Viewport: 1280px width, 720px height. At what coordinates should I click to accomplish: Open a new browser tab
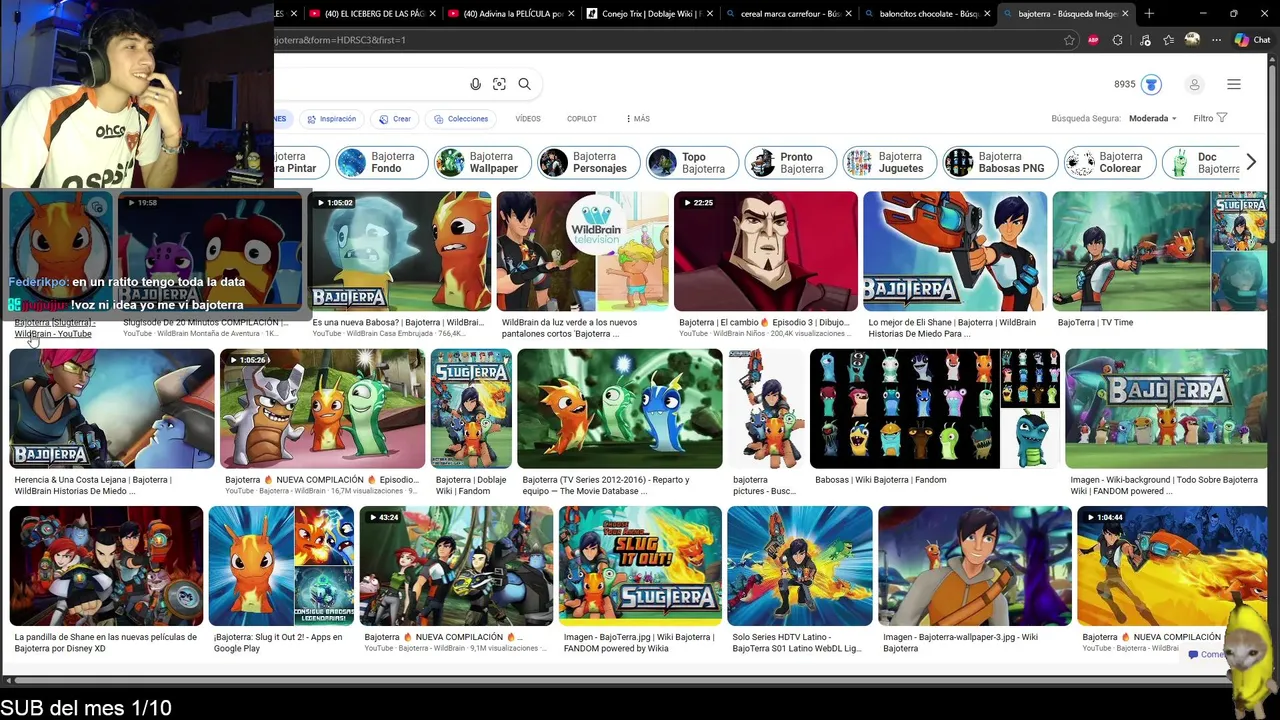1149,13
